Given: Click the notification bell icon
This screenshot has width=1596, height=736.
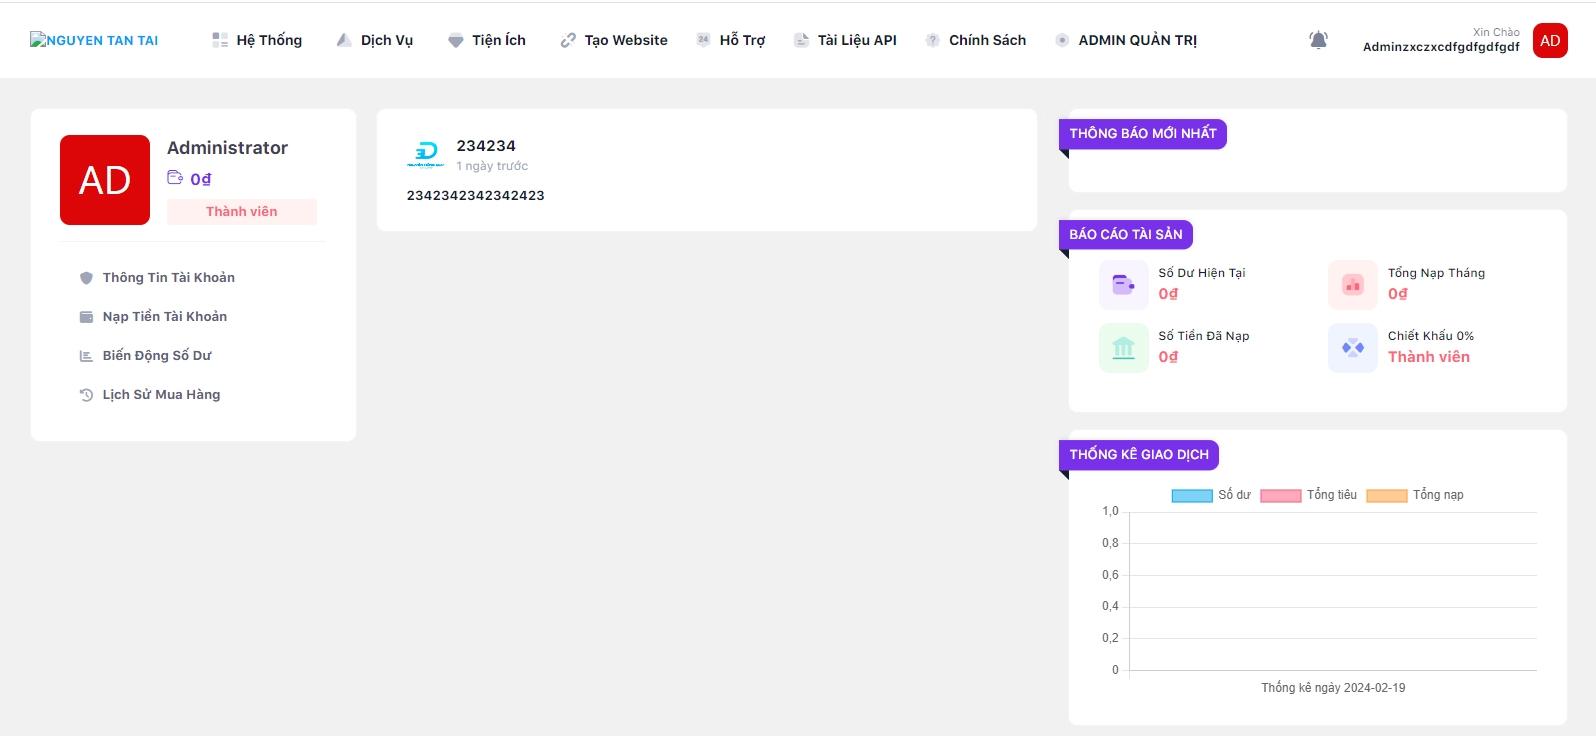Looking at the screenshot, I should [1318, 41].
